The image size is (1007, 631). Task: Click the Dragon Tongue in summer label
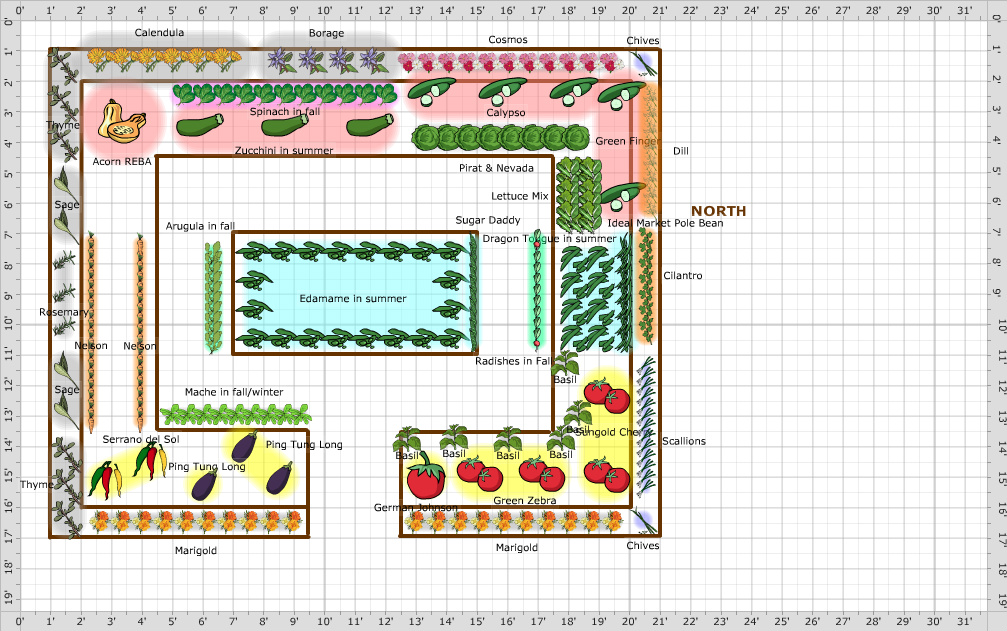[x=551, y=239]
